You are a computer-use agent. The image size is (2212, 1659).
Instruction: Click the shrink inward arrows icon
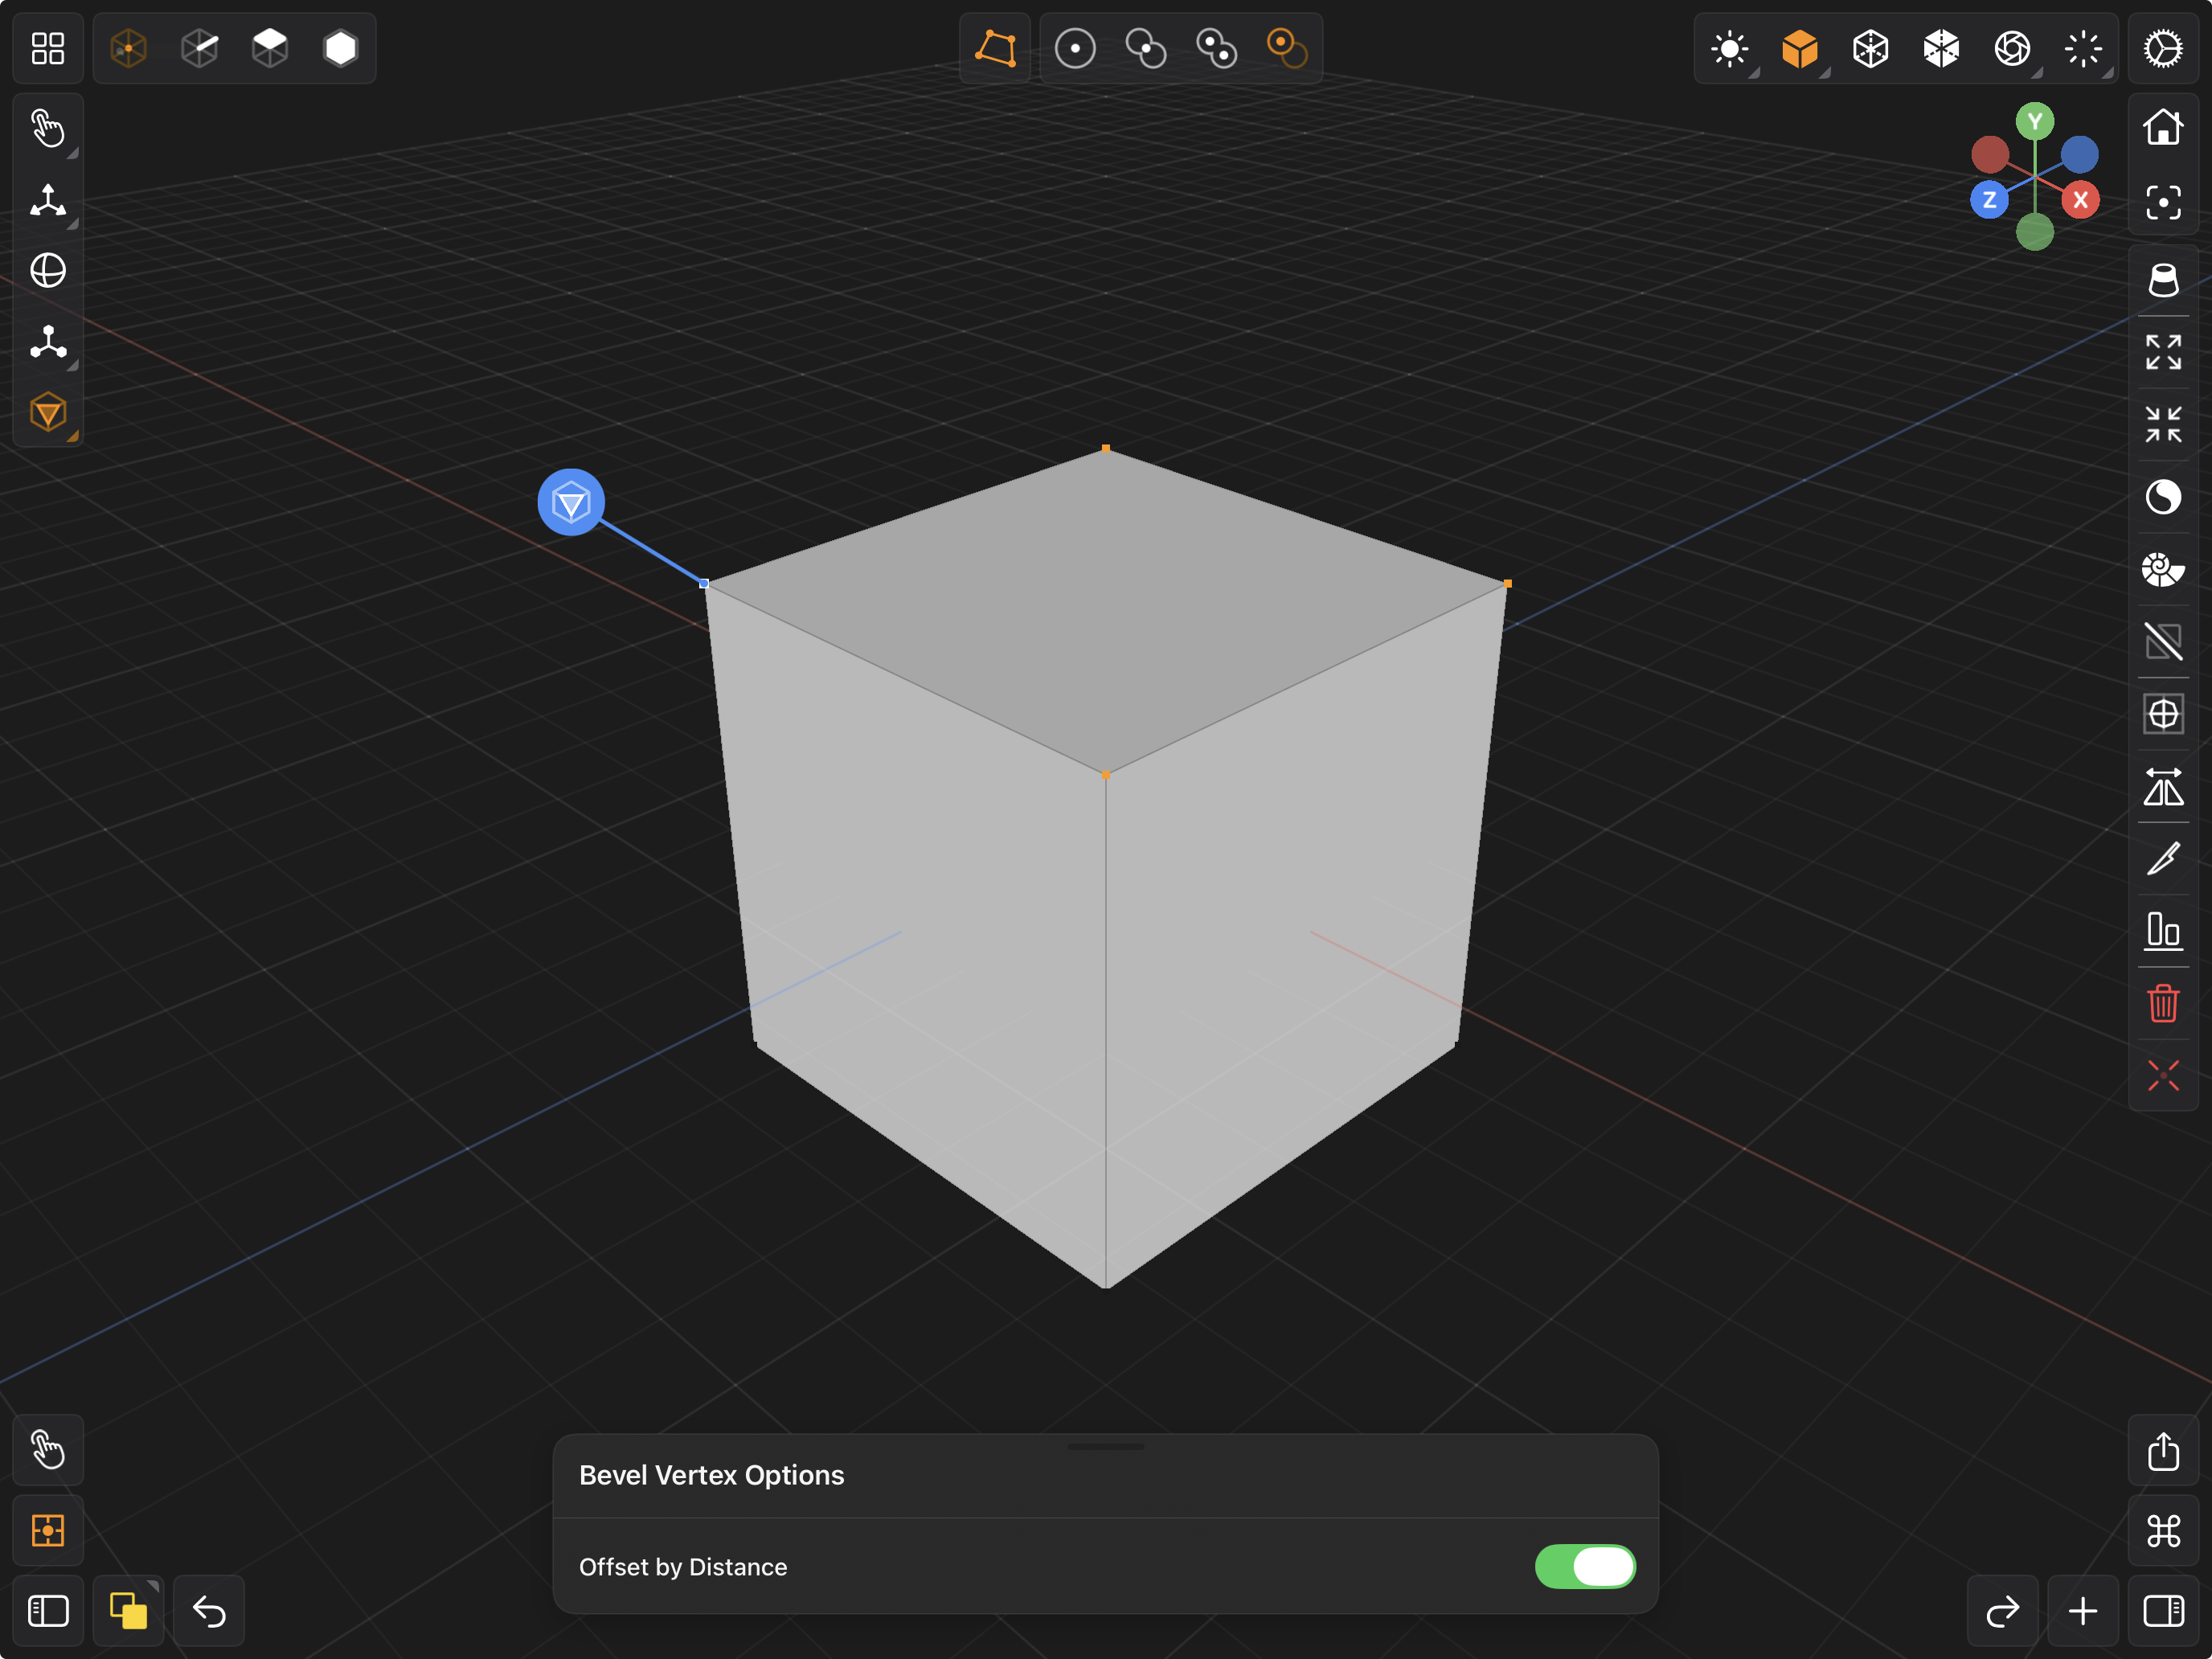(2163, 424)
